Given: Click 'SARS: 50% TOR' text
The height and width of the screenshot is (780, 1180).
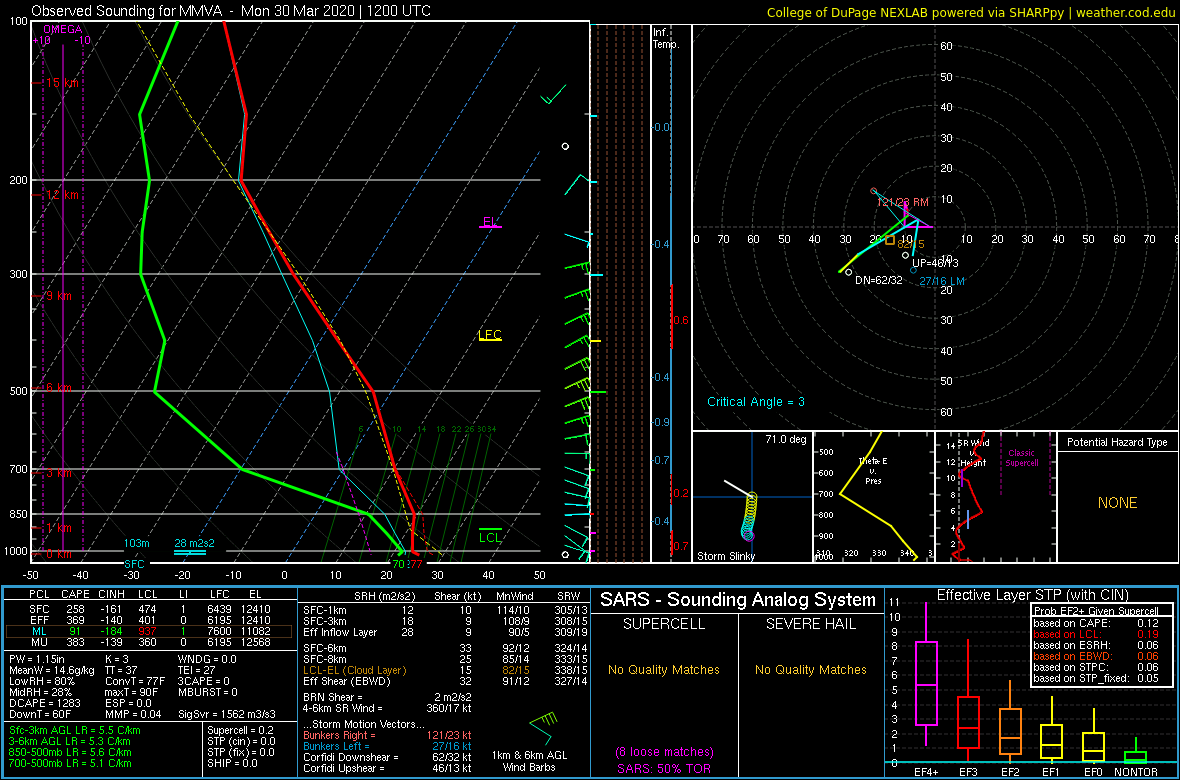Looking at the screenshot, I should [665, 768].
